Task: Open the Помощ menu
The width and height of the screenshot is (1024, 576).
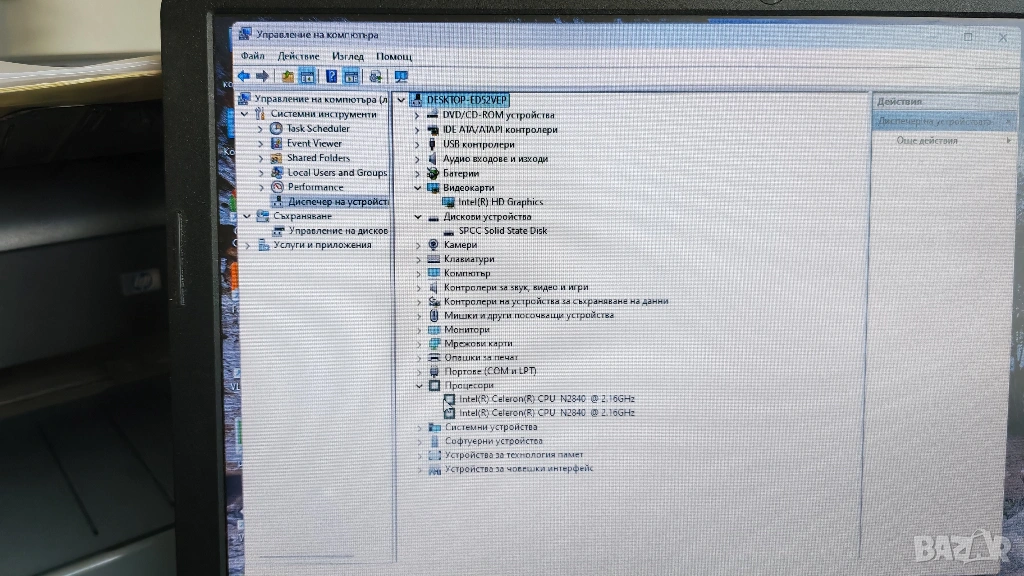Action: pyautogui.click(x=394, y=57)
